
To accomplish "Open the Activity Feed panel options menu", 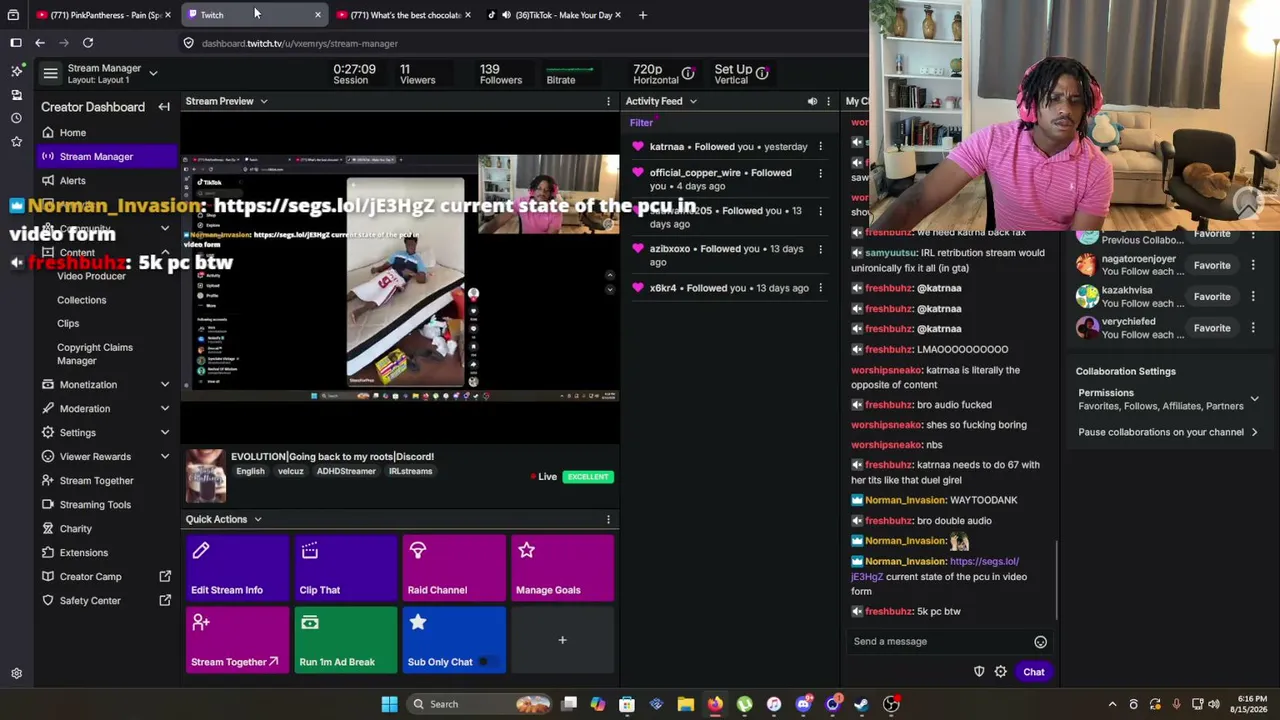I will [829, 101].
